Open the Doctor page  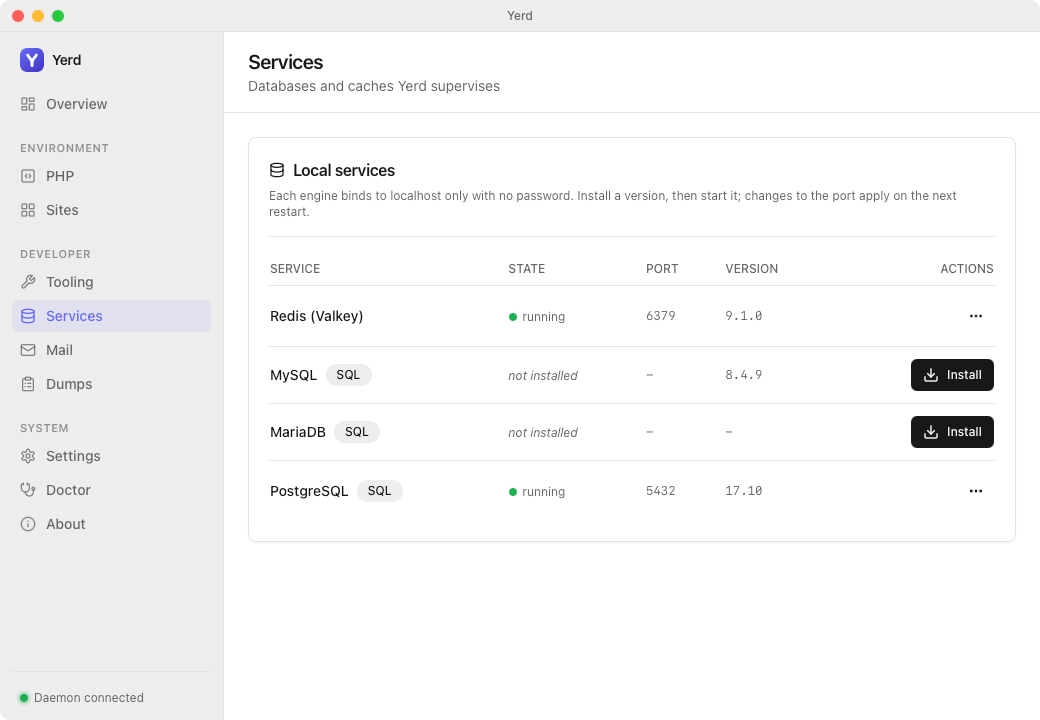coord(111,490)
